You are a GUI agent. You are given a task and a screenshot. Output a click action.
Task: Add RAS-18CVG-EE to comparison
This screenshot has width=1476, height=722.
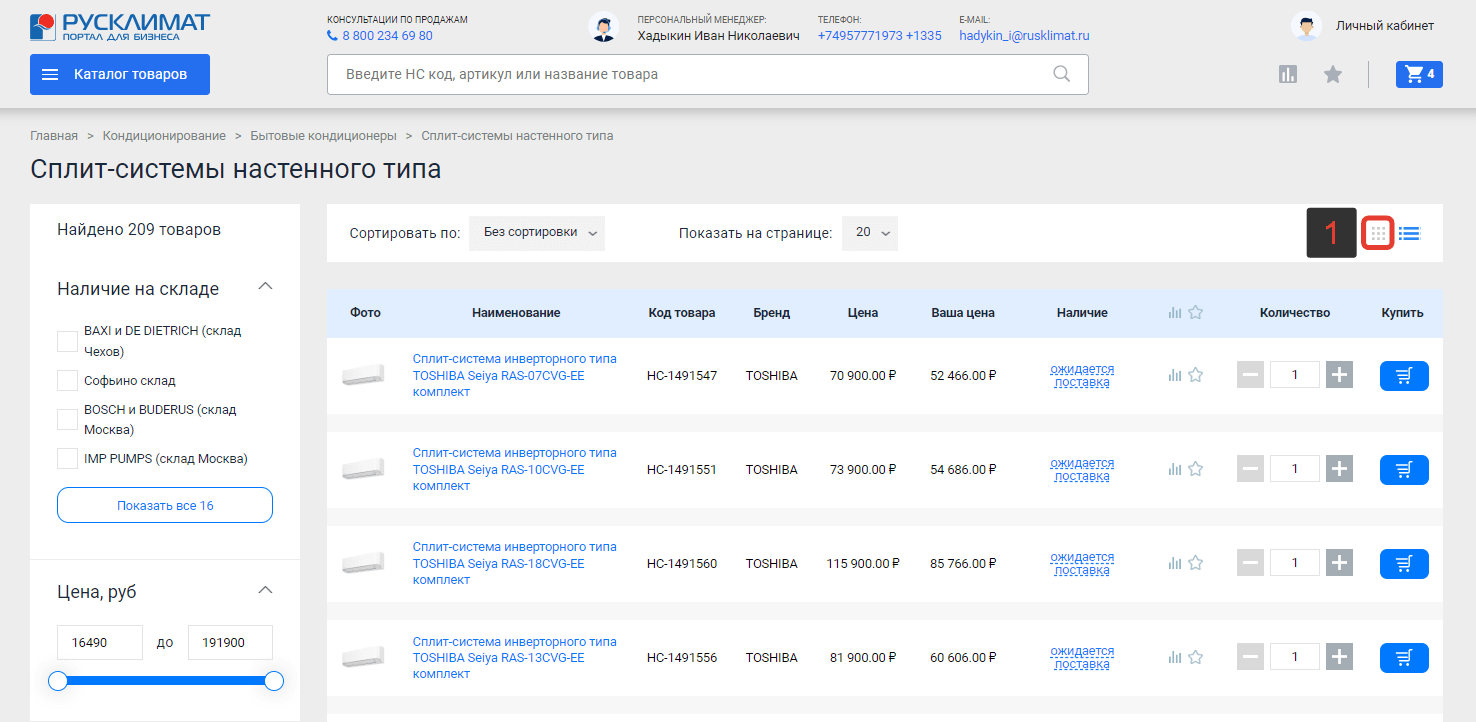[1175, 563]
